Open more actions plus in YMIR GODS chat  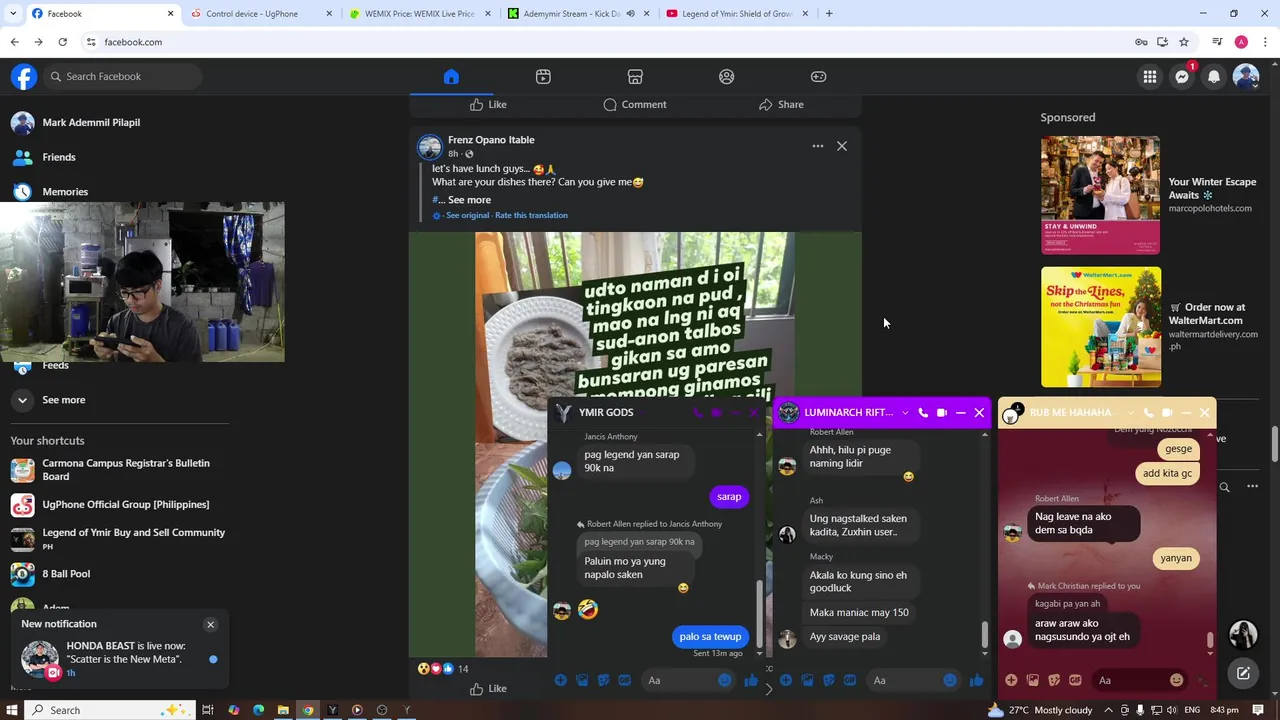(560, 681)
